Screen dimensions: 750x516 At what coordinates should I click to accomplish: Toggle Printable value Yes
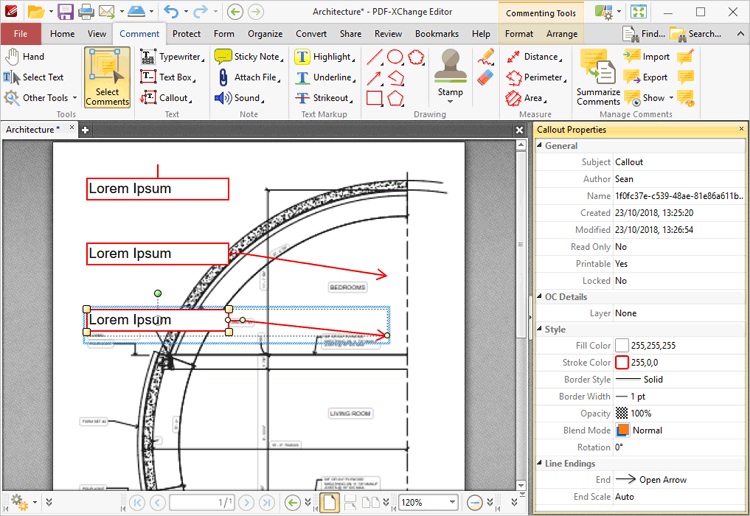point(621,263)
